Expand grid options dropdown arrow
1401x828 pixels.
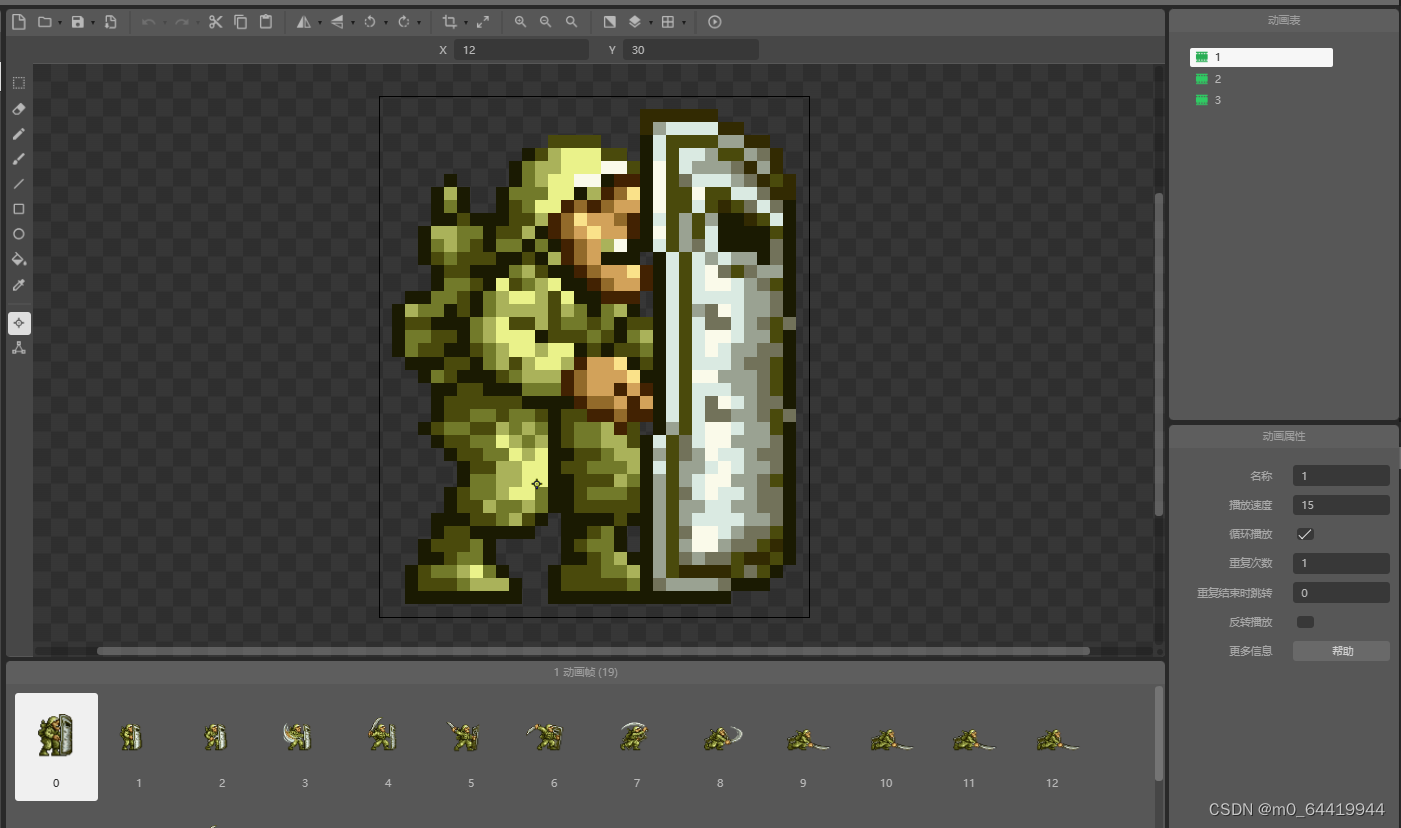pyautogui.click(x=684, y=23)
